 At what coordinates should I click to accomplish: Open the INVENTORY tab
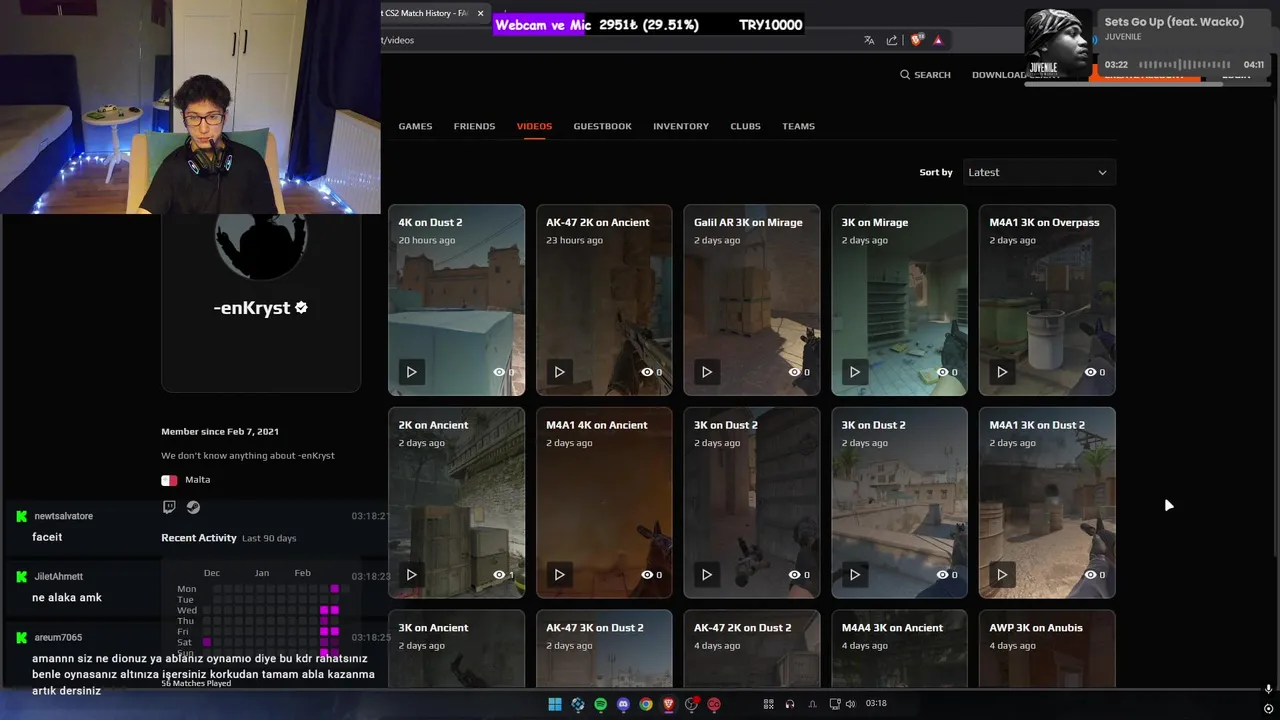point(681,126)
